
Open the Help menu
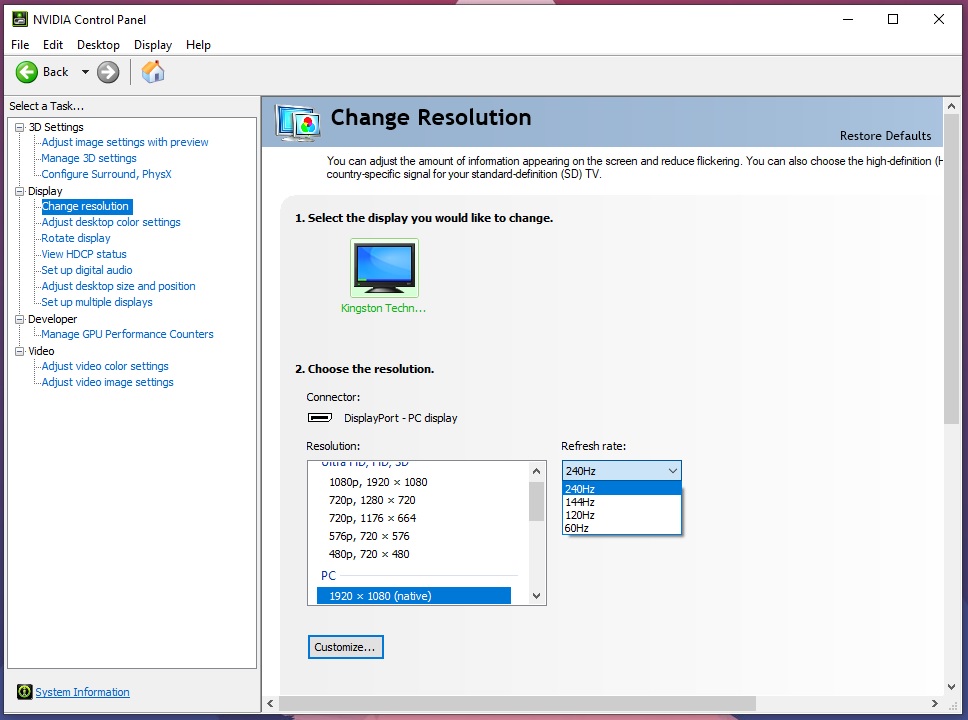click(x=198, y=44)
